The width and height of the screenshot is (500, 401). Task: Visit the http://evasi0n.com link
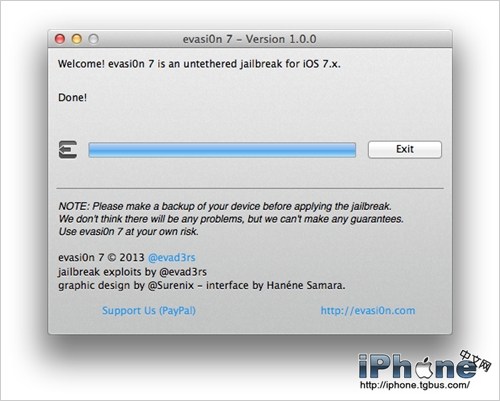pos(368,310)
